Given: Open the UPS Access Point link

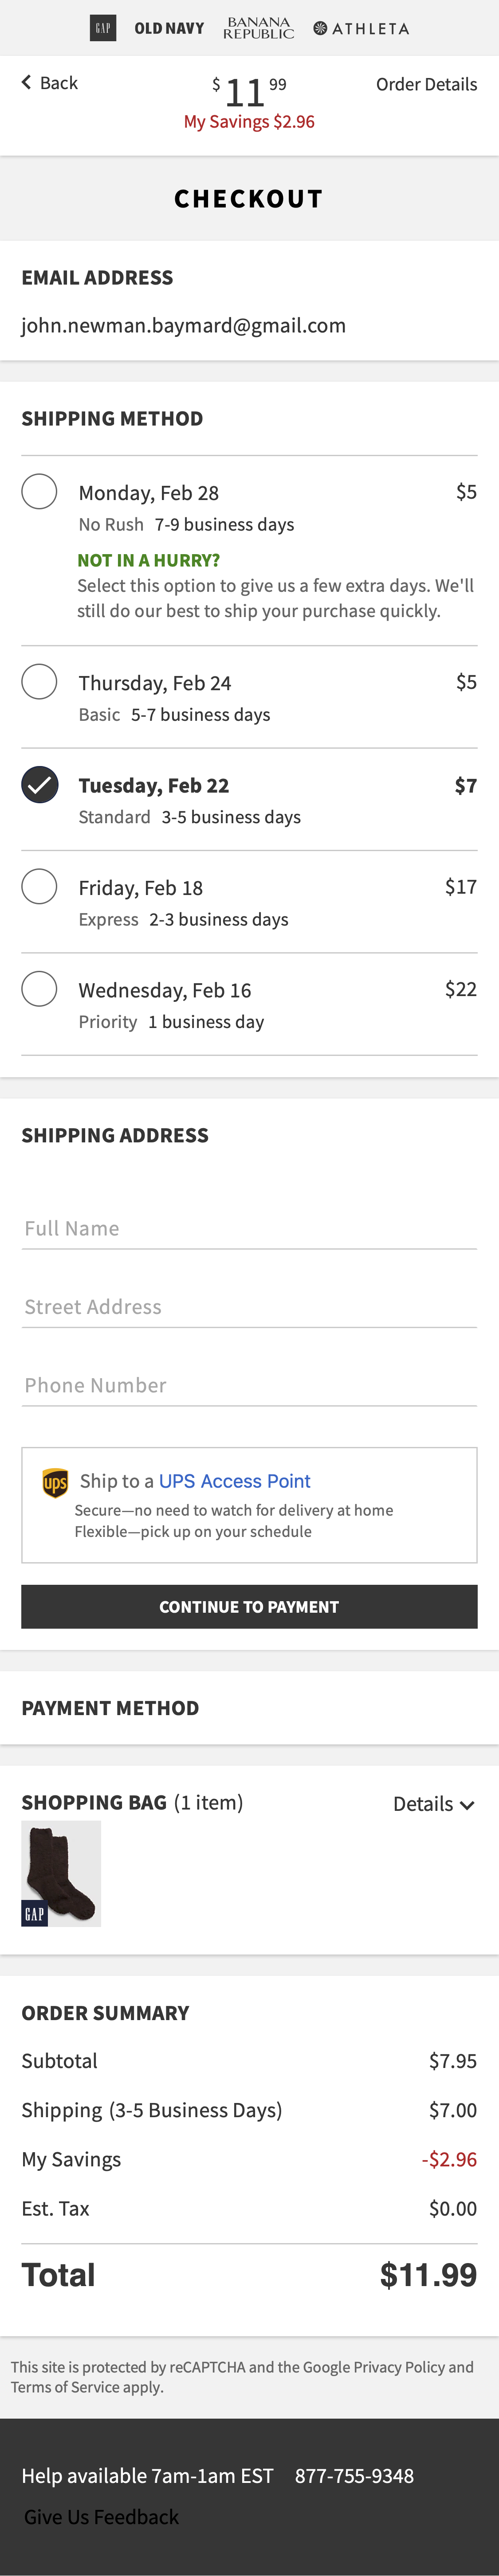Looking at the screenshot, I should tap(234, 1481).
